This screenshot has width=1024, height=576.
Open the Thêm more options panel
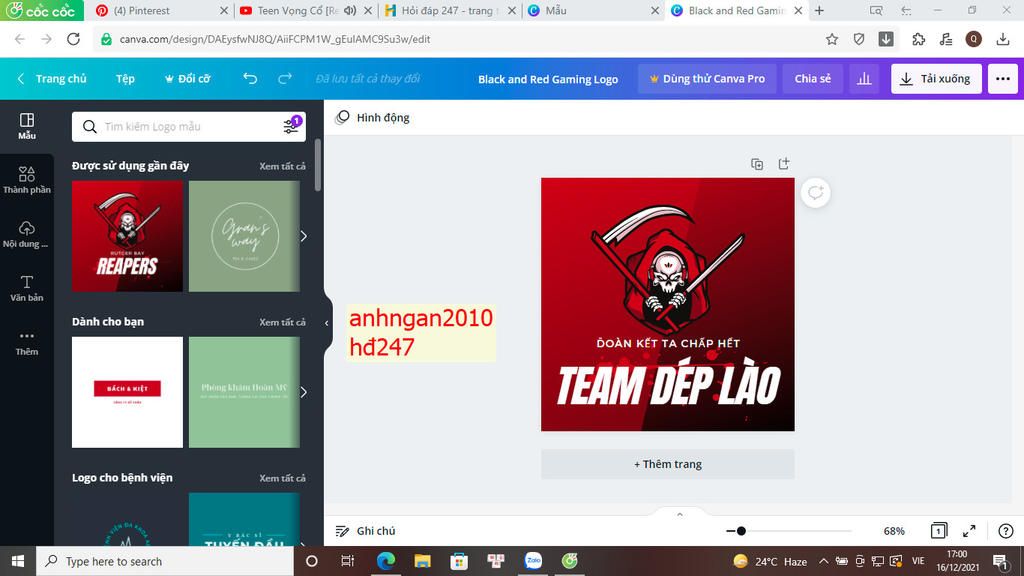27,342
